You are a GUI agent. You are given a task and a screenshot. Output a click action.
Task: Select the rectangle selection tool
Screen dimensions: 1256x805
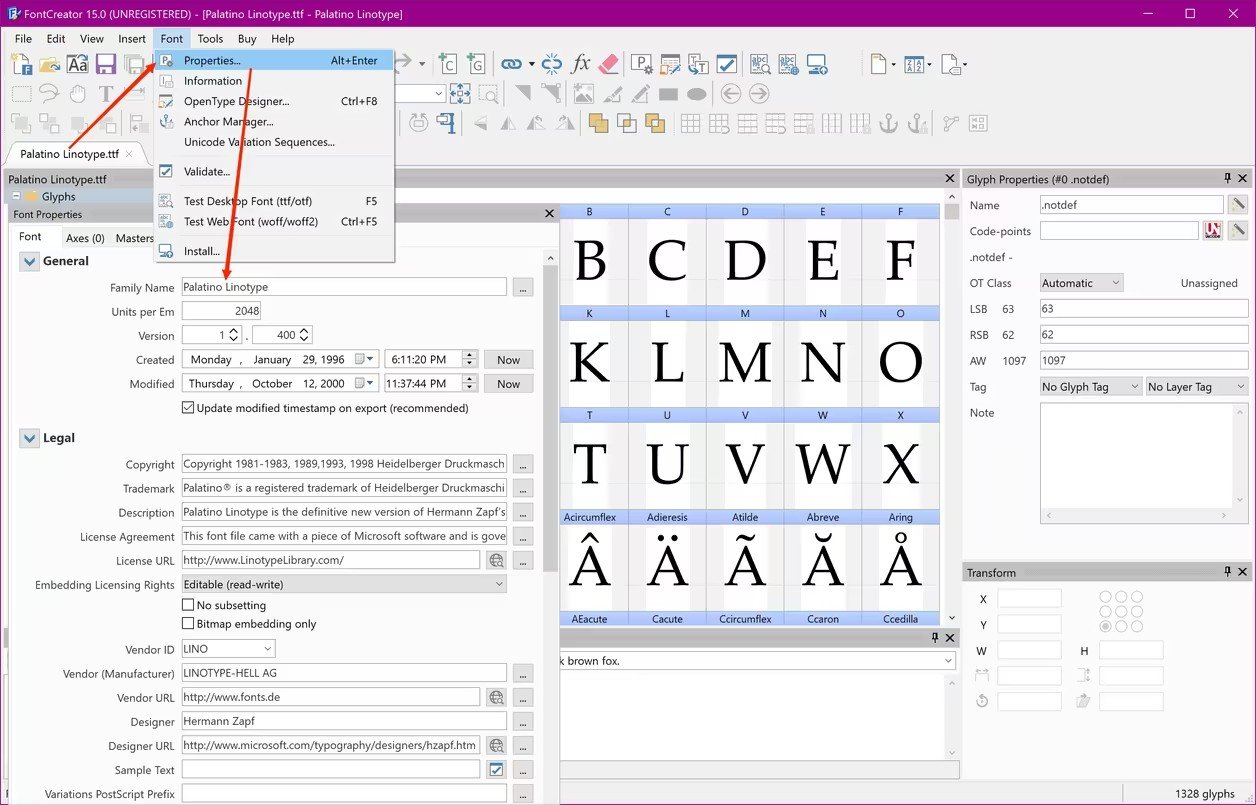point(21,94)
